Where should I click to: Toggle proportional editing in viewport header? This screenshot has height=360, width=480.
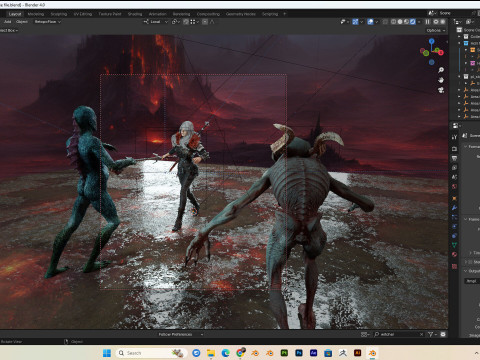click(205, 22)
